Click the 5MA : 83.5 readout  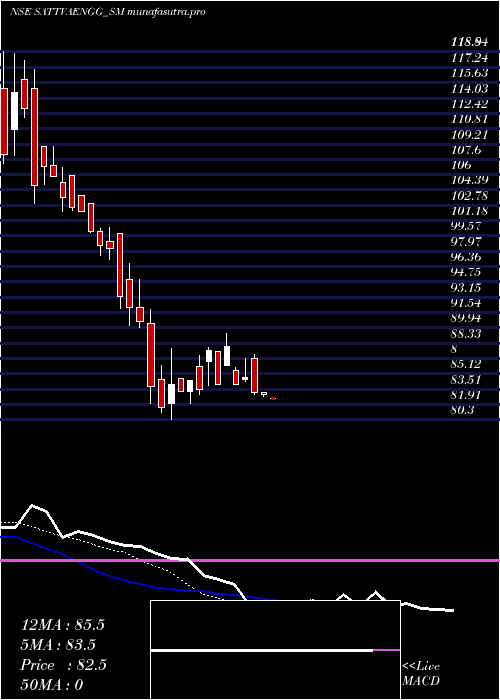pos(58,645)
